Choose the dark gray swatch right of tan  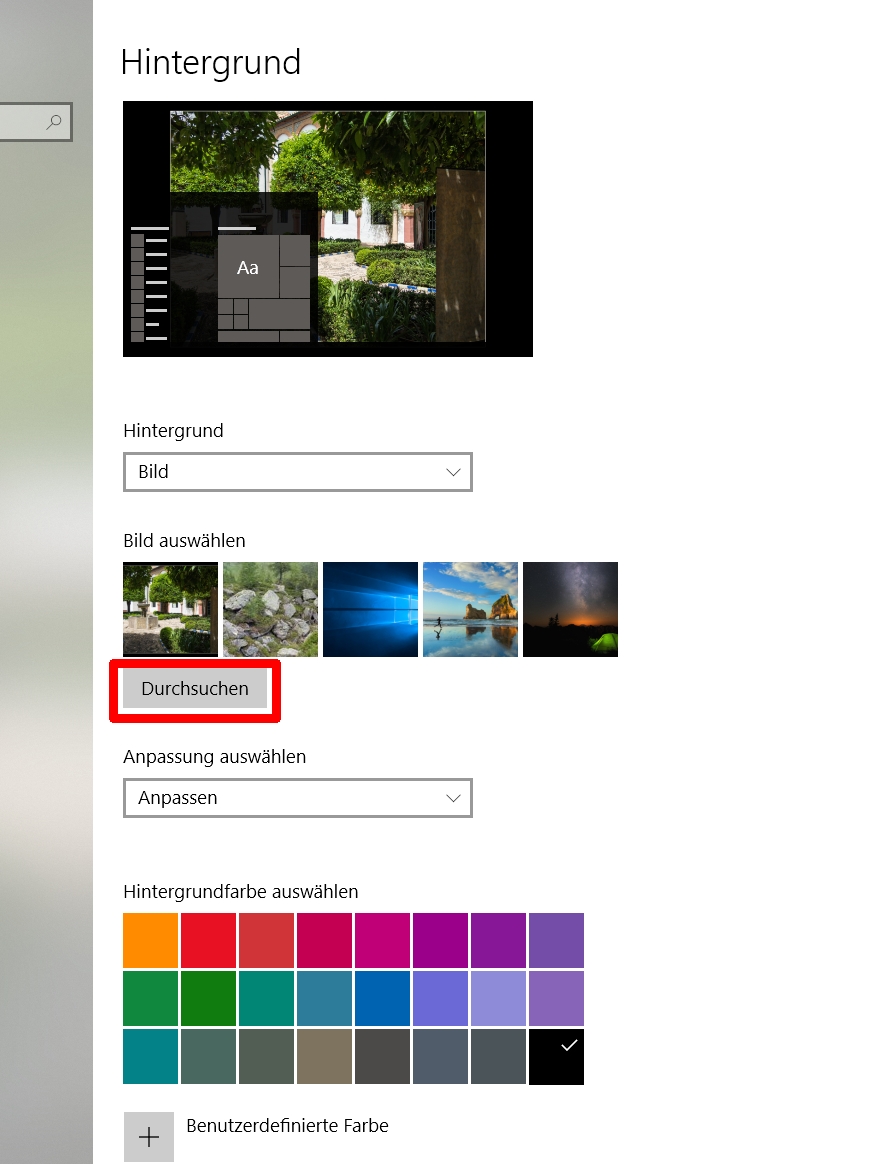click(x=382, y=1057)
